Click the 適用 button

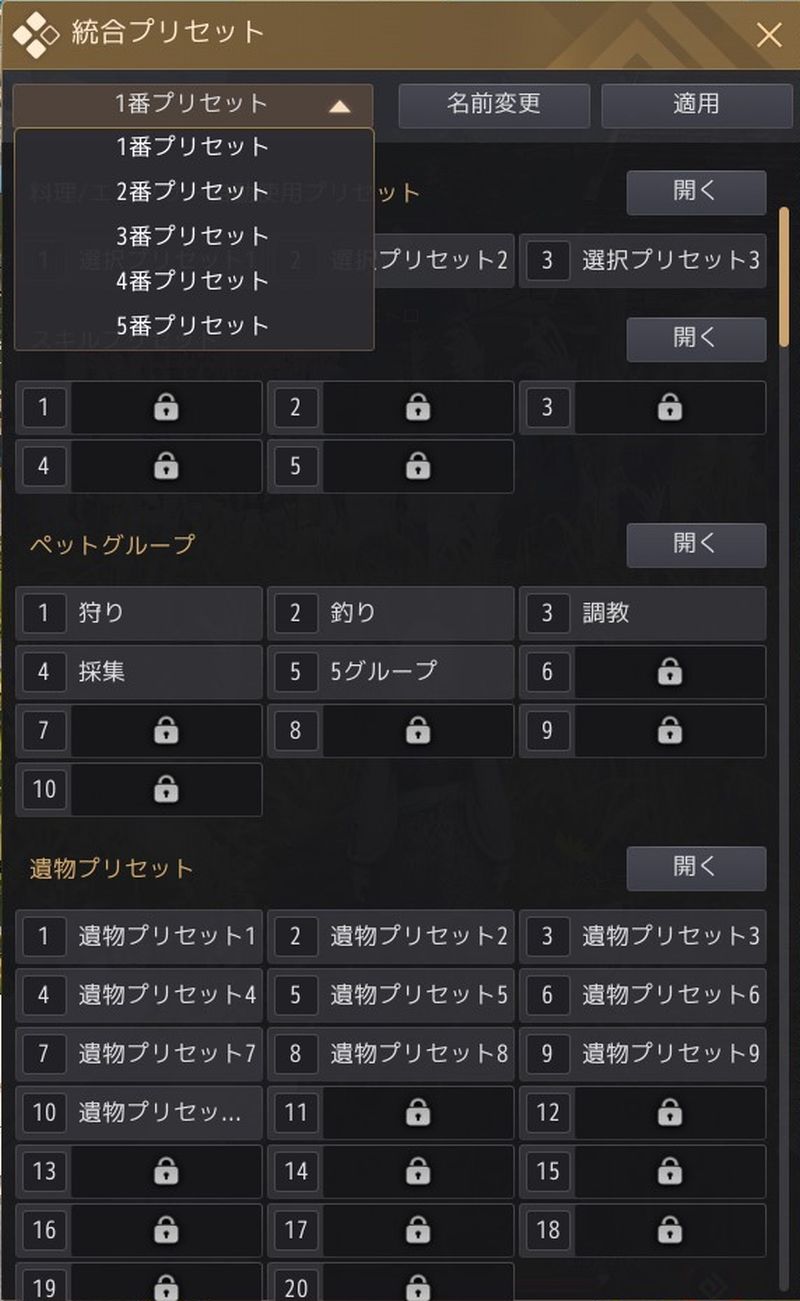click(697, 105)
